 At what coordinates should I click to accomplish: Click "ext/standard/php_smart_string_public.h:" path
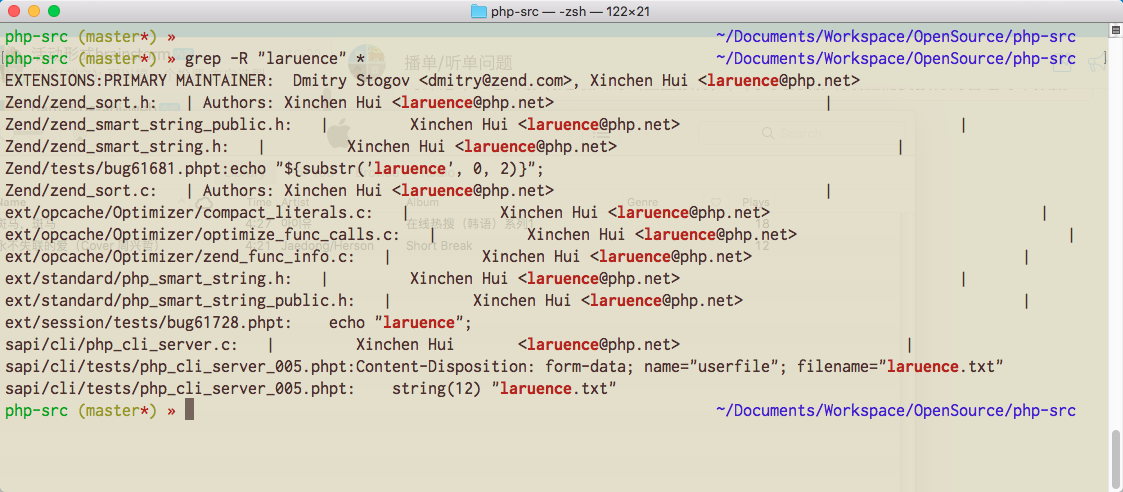click(180, 301)
